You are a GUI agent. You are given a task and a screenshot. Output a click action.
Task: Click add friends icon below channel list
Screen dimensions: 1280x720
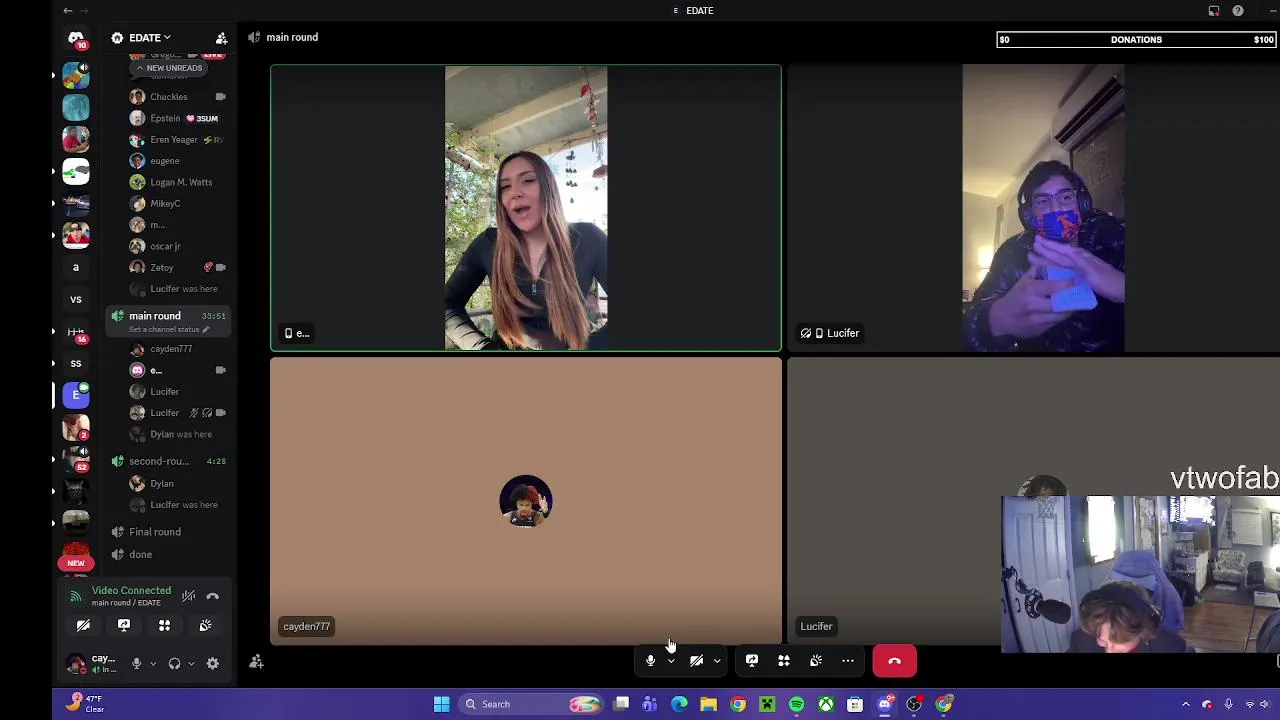coord(256,662)
